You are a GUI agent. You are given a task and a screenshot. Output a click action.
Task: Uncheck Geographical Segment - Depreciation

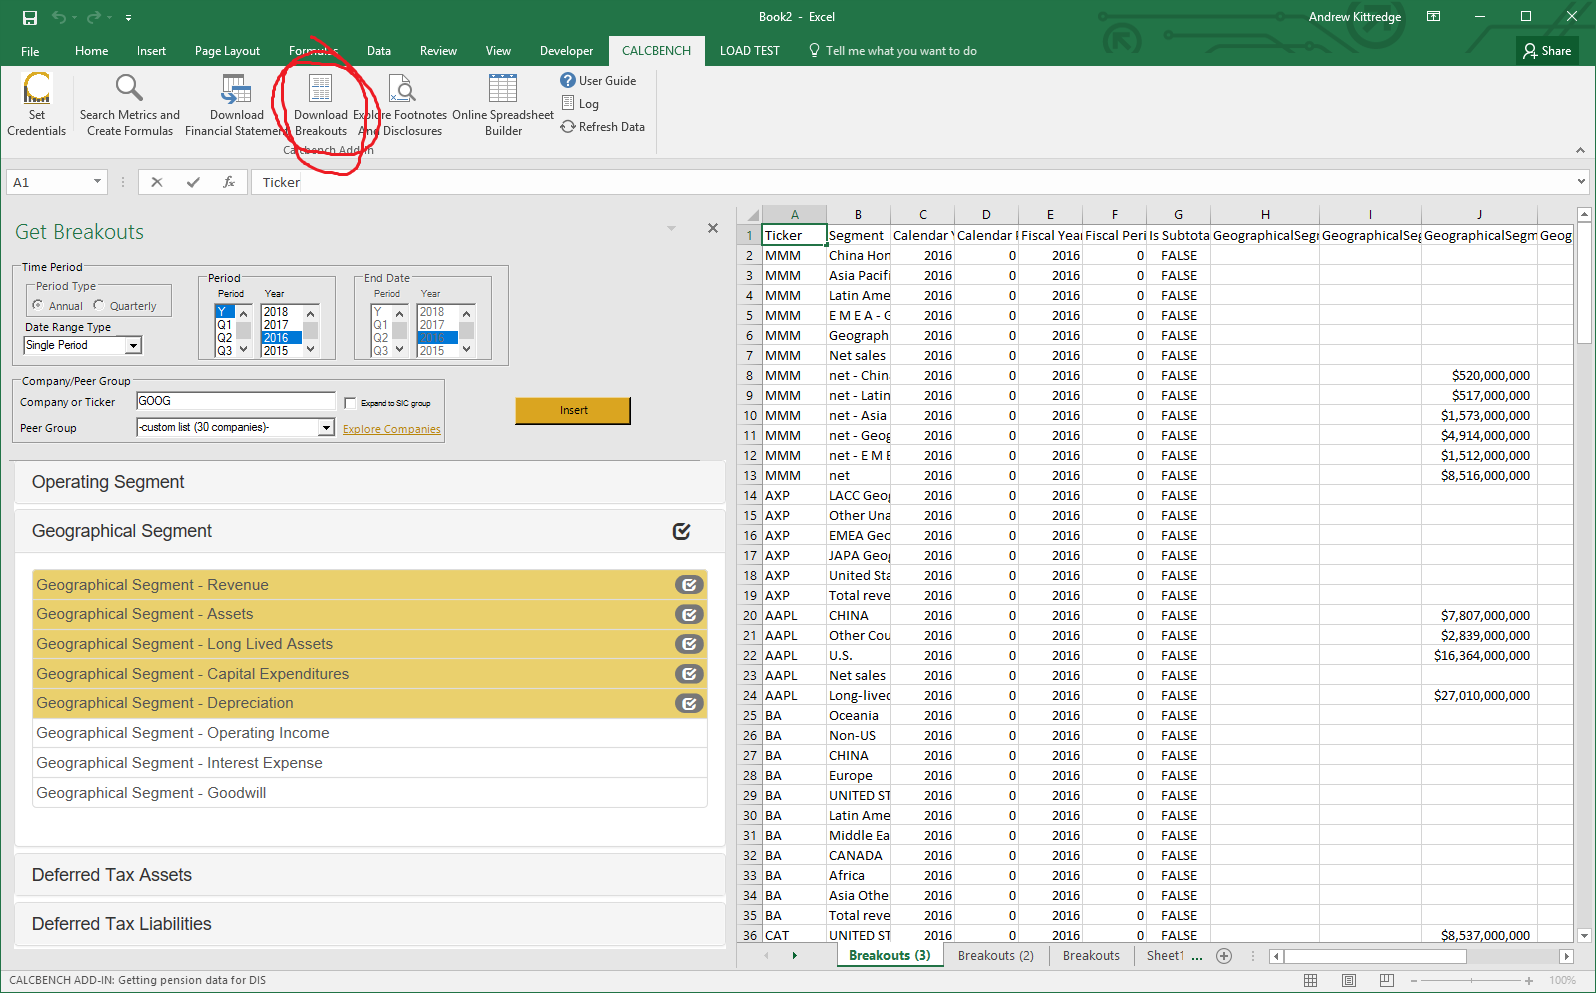coord(689,703)
